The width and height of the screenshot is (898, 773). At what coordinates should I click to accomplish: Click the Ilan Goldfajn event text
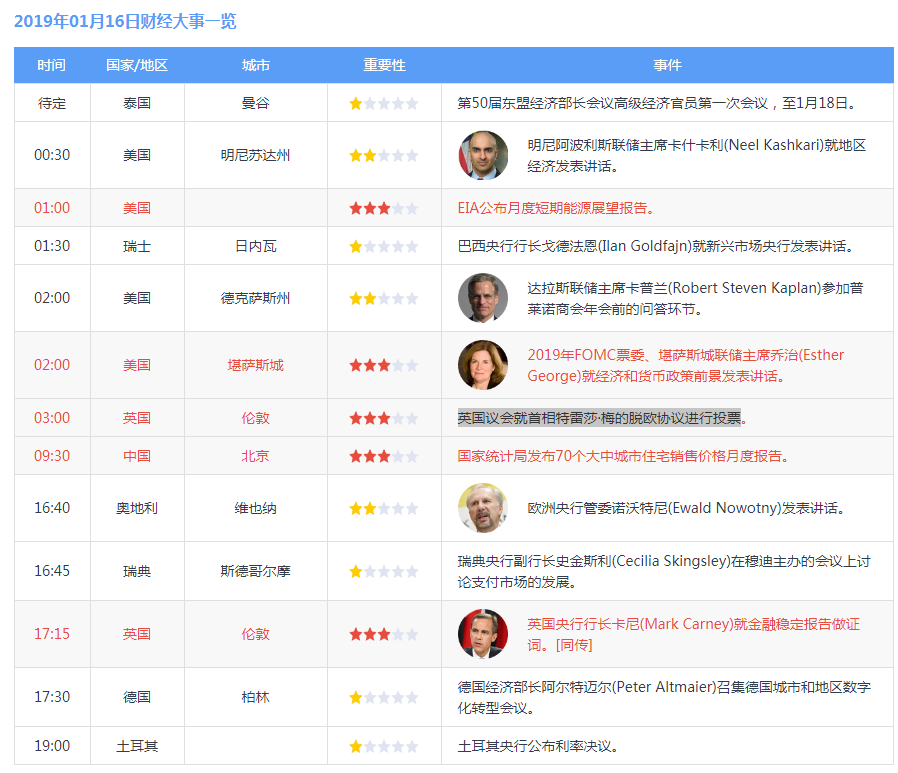pyautogui.click(x=656, y=246)
